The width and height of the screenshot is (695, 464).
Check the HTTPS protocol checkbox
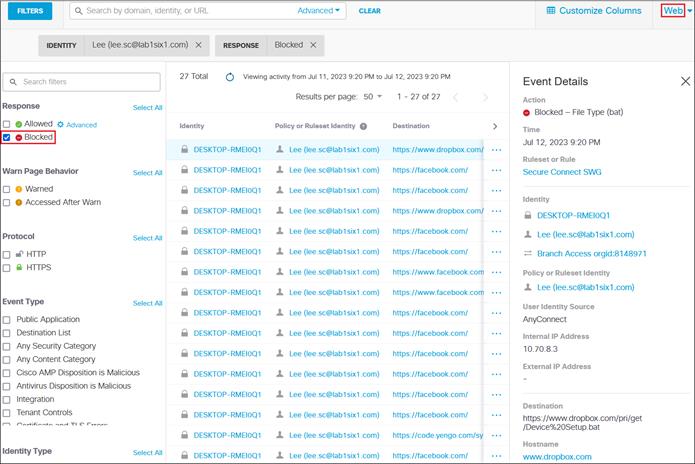point(6,268)
